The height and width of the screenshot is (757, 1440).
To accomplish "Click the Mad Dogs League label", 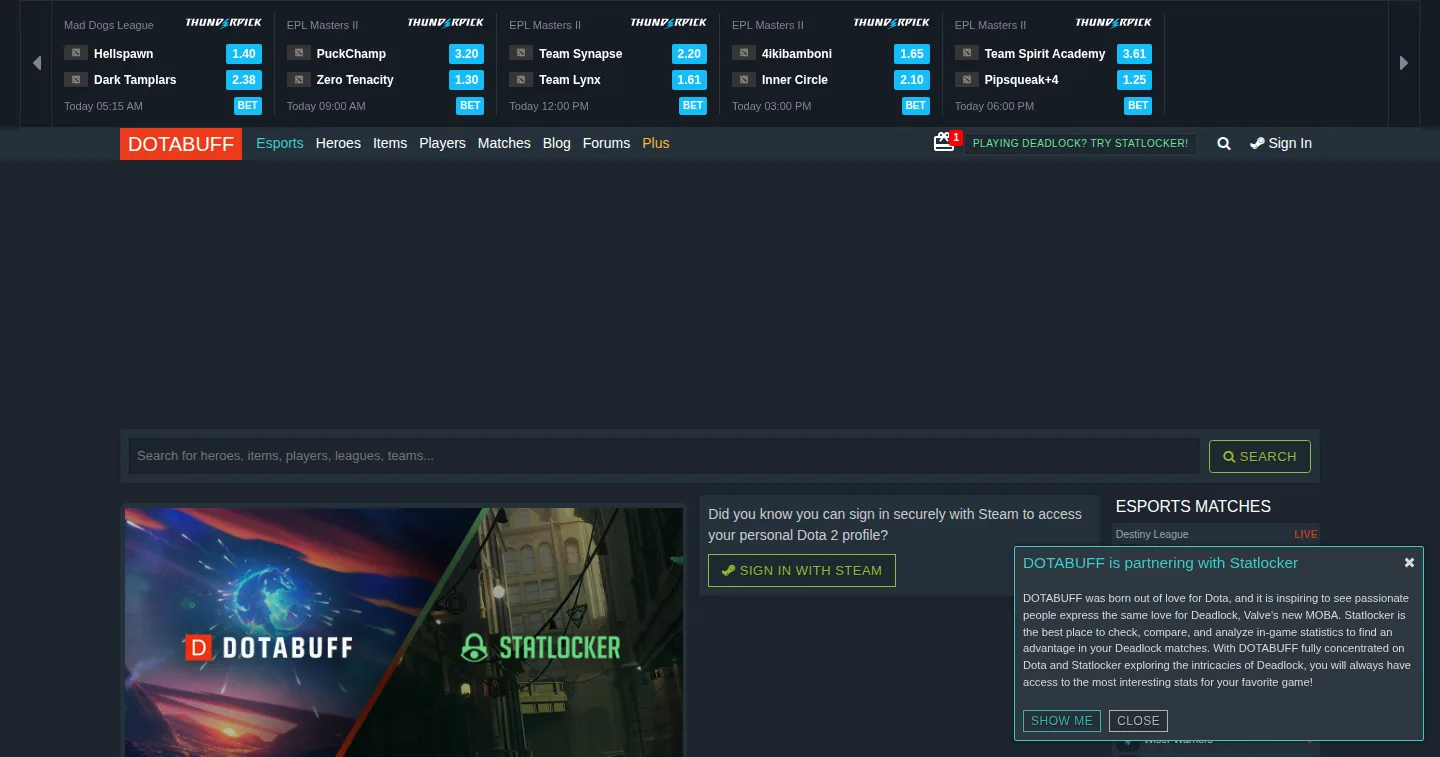I will 109,25.
